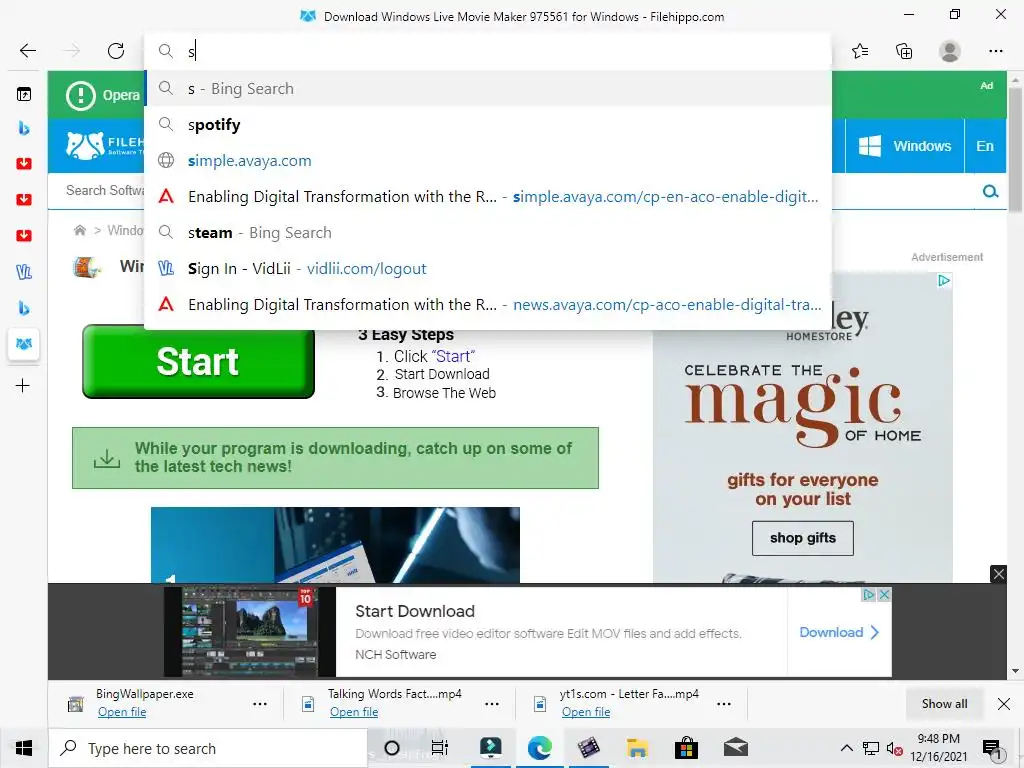Open the En language selector

tap(985, 146)
